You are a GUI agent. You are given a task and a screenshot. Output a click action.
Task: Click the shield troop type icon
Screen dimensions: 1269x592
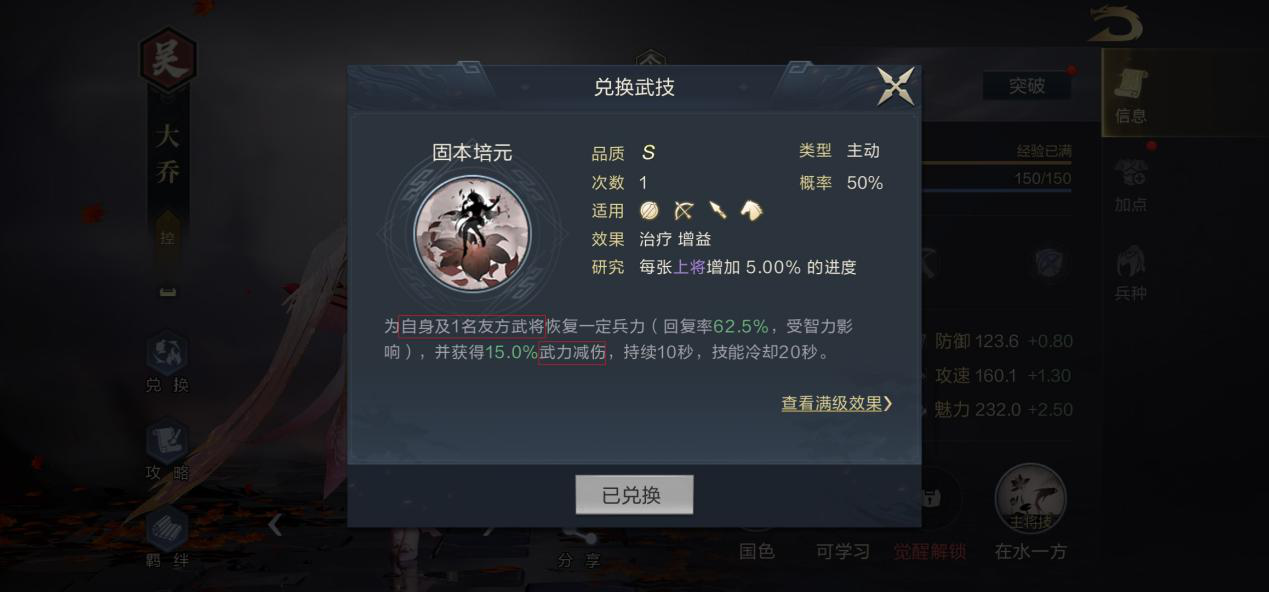tap(649, 210)
